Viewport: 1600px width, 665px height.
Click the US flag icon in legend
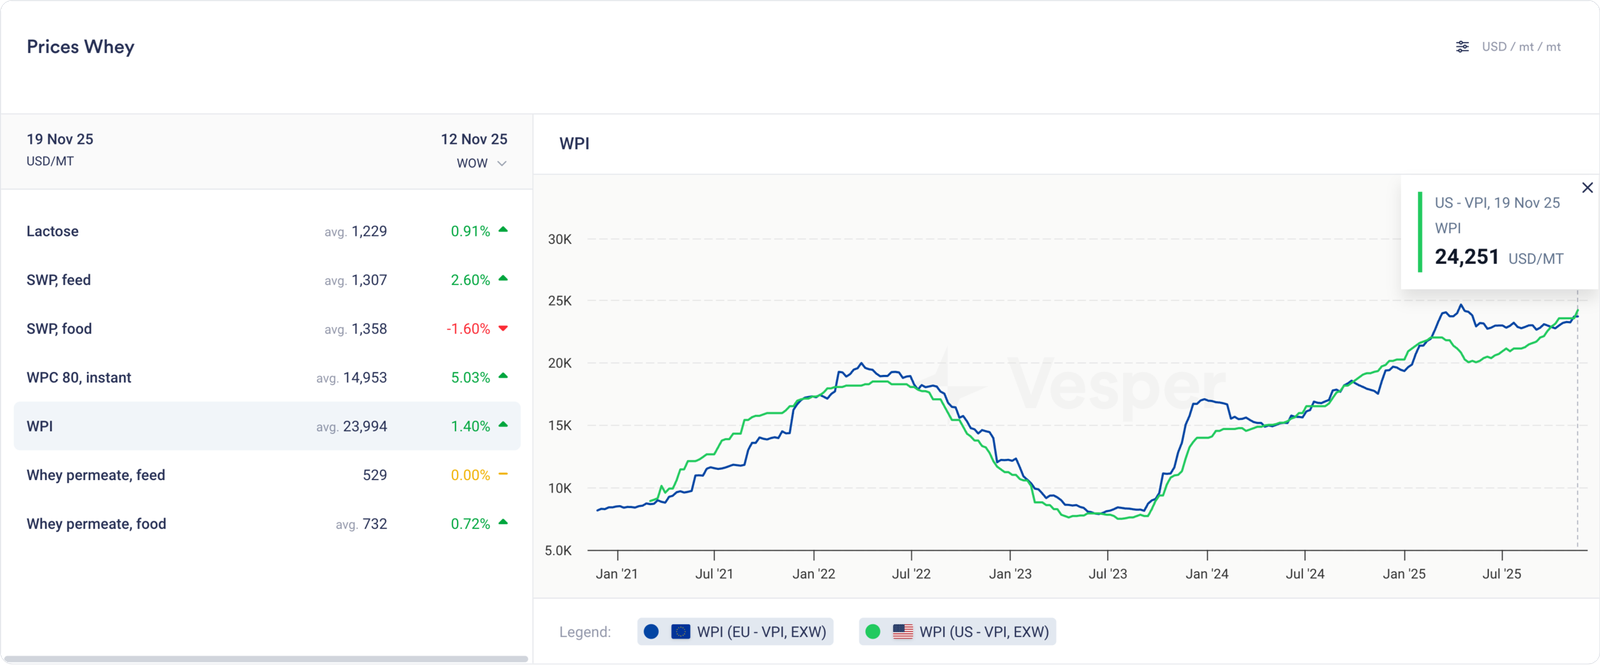pos(902,632)
